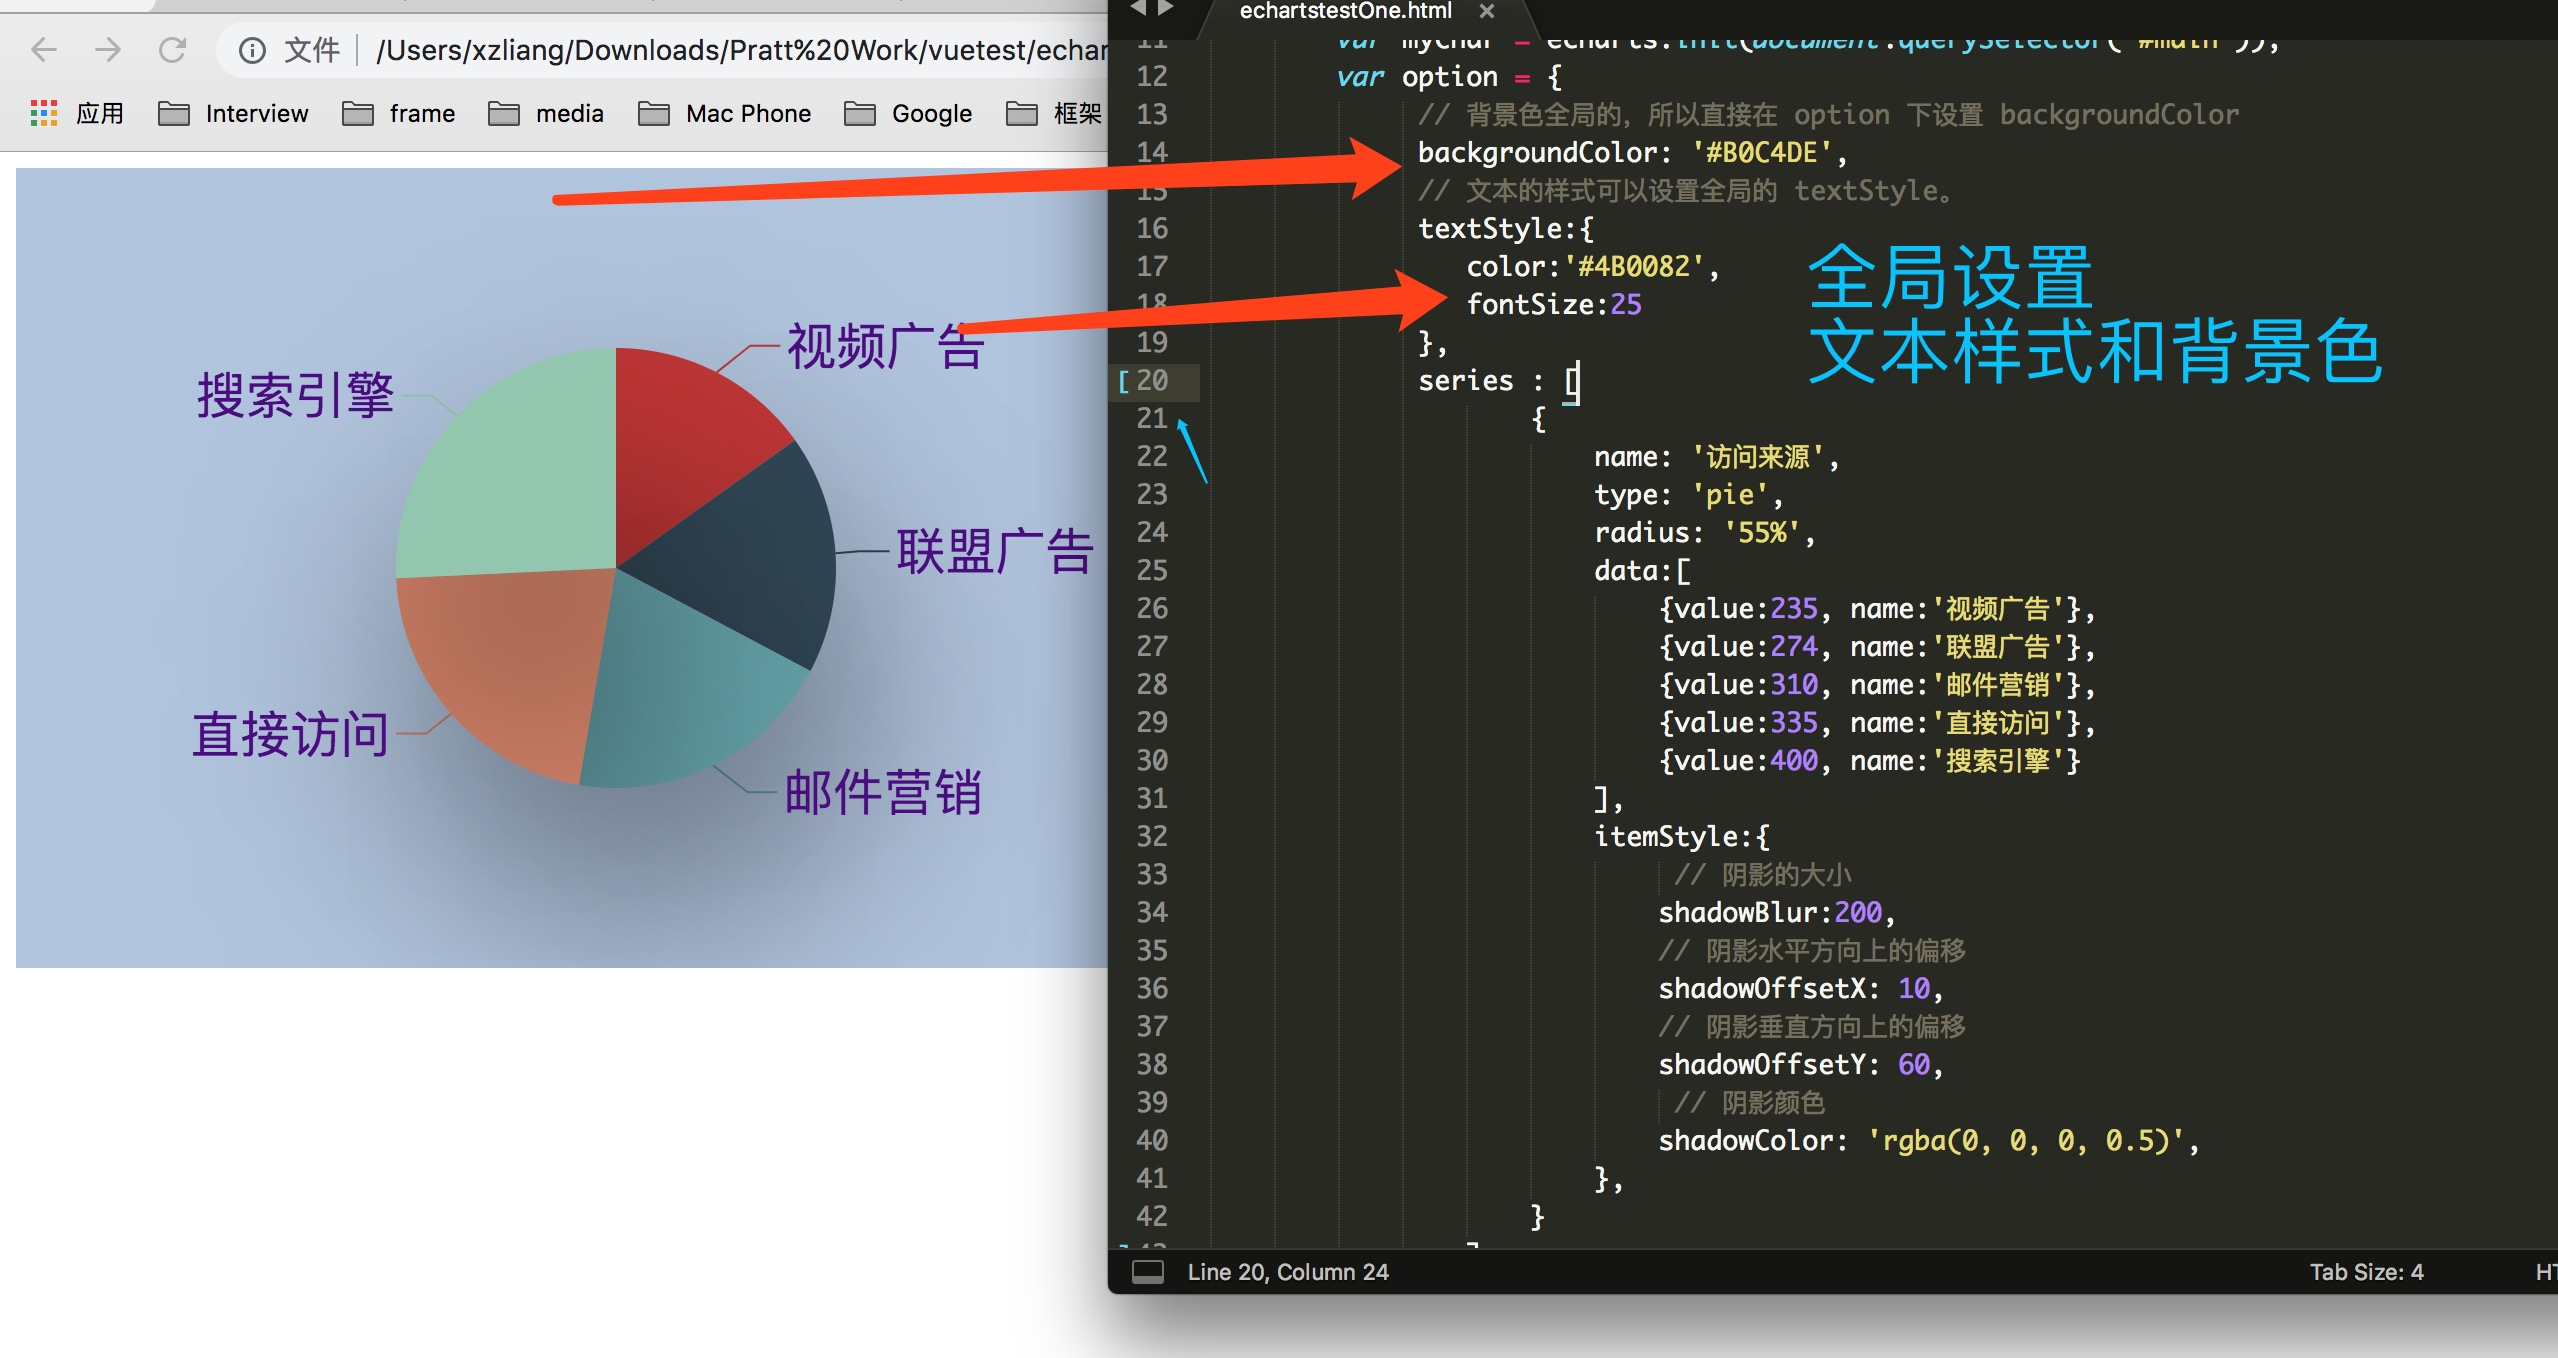Click the 视频广告 pie label
Screen dimensions: 2558x1358
click(x=885, y=347)
